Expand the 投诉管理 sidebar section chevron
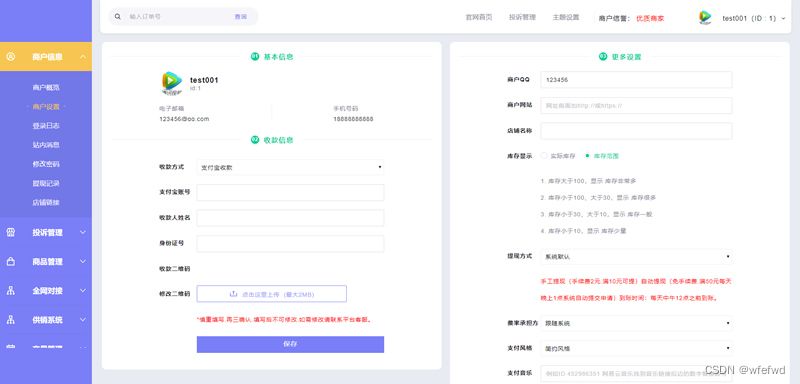This screenshot has width=800, height=384. click(83, 232)
